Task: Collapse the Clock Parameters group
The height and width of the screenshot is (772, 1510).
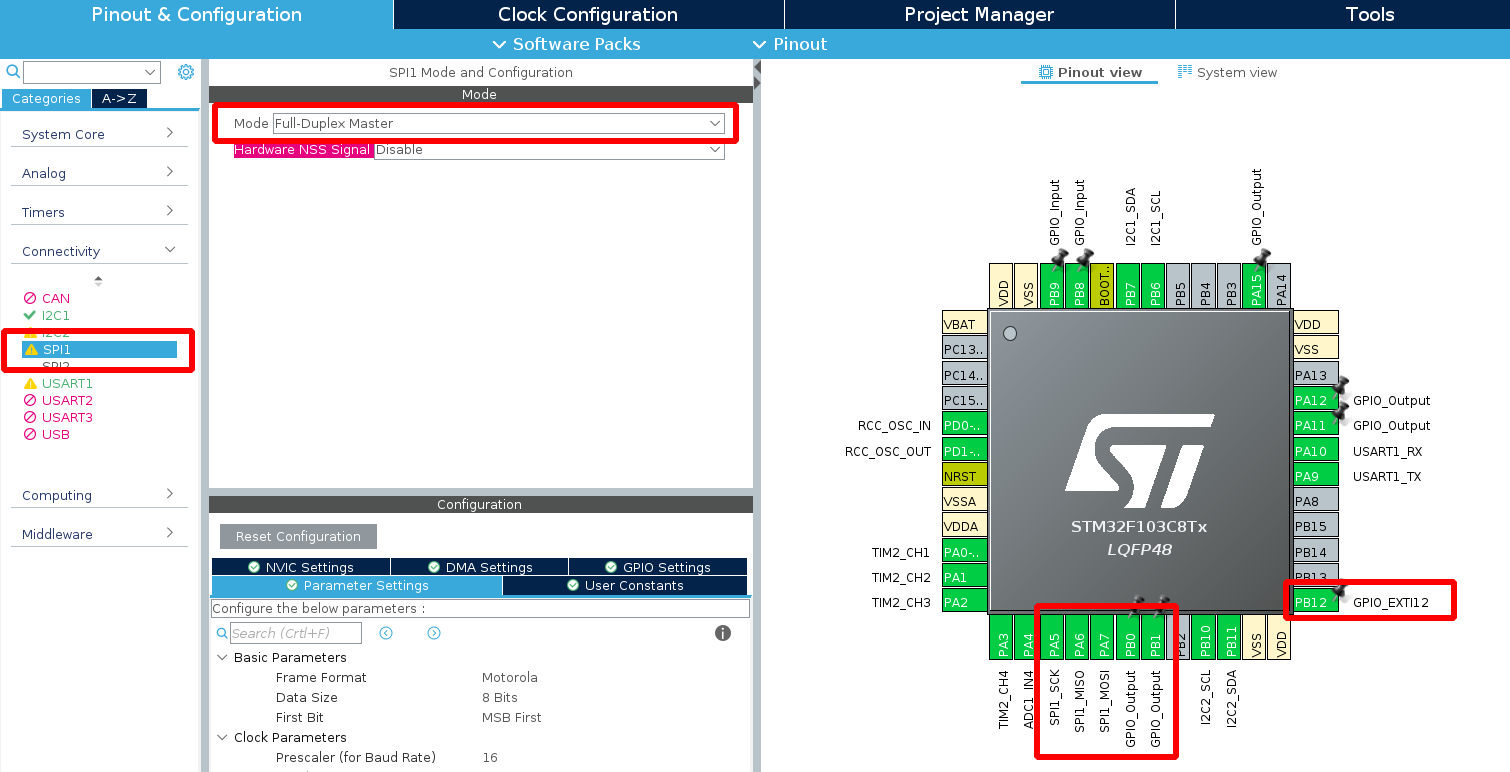Action: pyautogui.click(x=222, y=737)
